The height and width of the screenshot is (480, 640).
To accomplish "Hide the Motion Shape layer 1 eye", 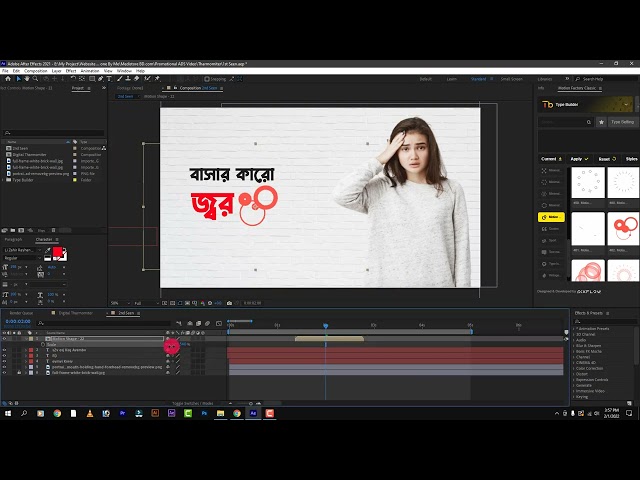I will click(x=4, y=339).
